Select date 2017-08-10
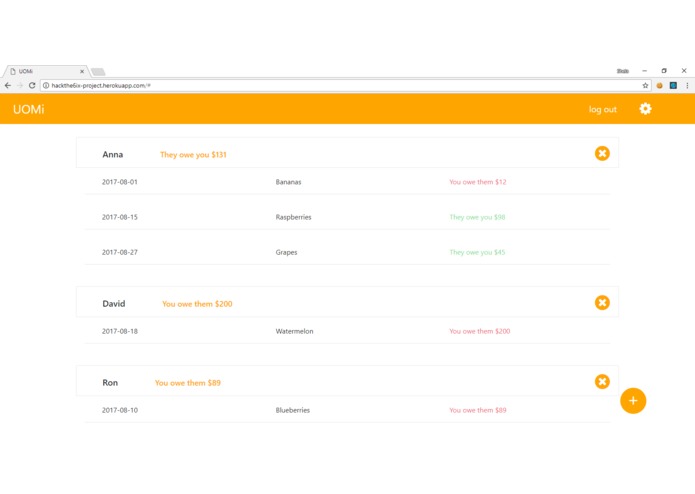The image size is (695, 494). pyautogui.click(x=120, y=410)
